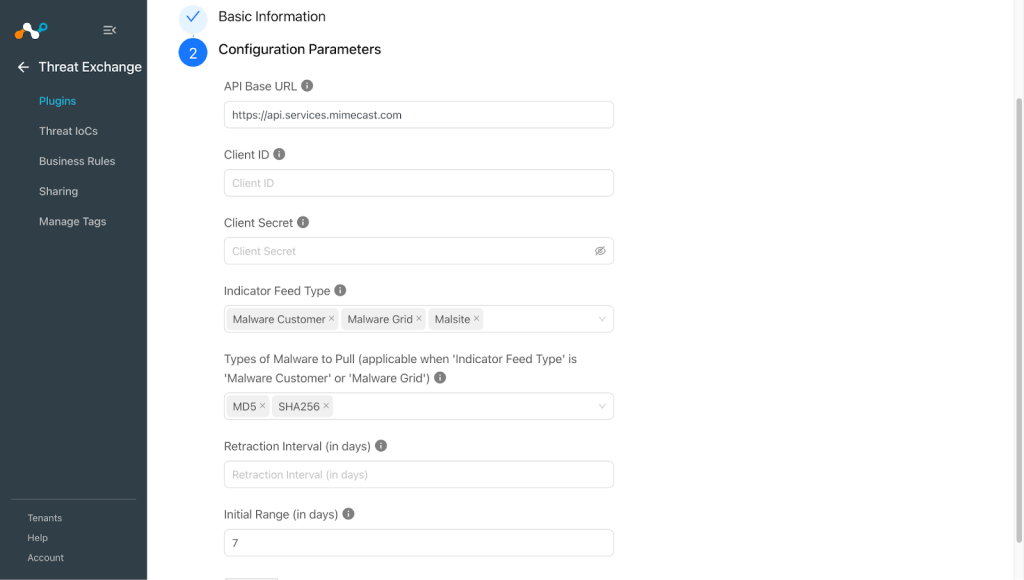This screenshot has height=580, width=1024.
Task: Show info tooltip for API Base URL
Action: (307, 86)
